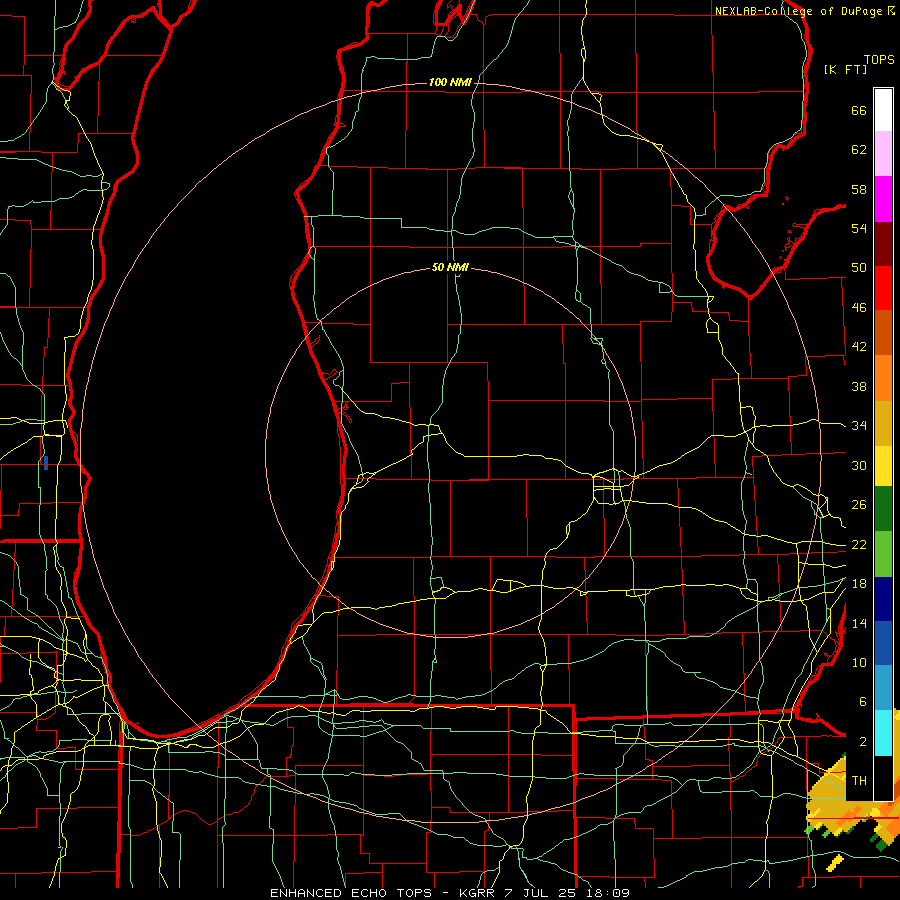The height and width of the screenshot is (900, 900).
Task: Click the legend value "62"
Action: pos(859,150)
